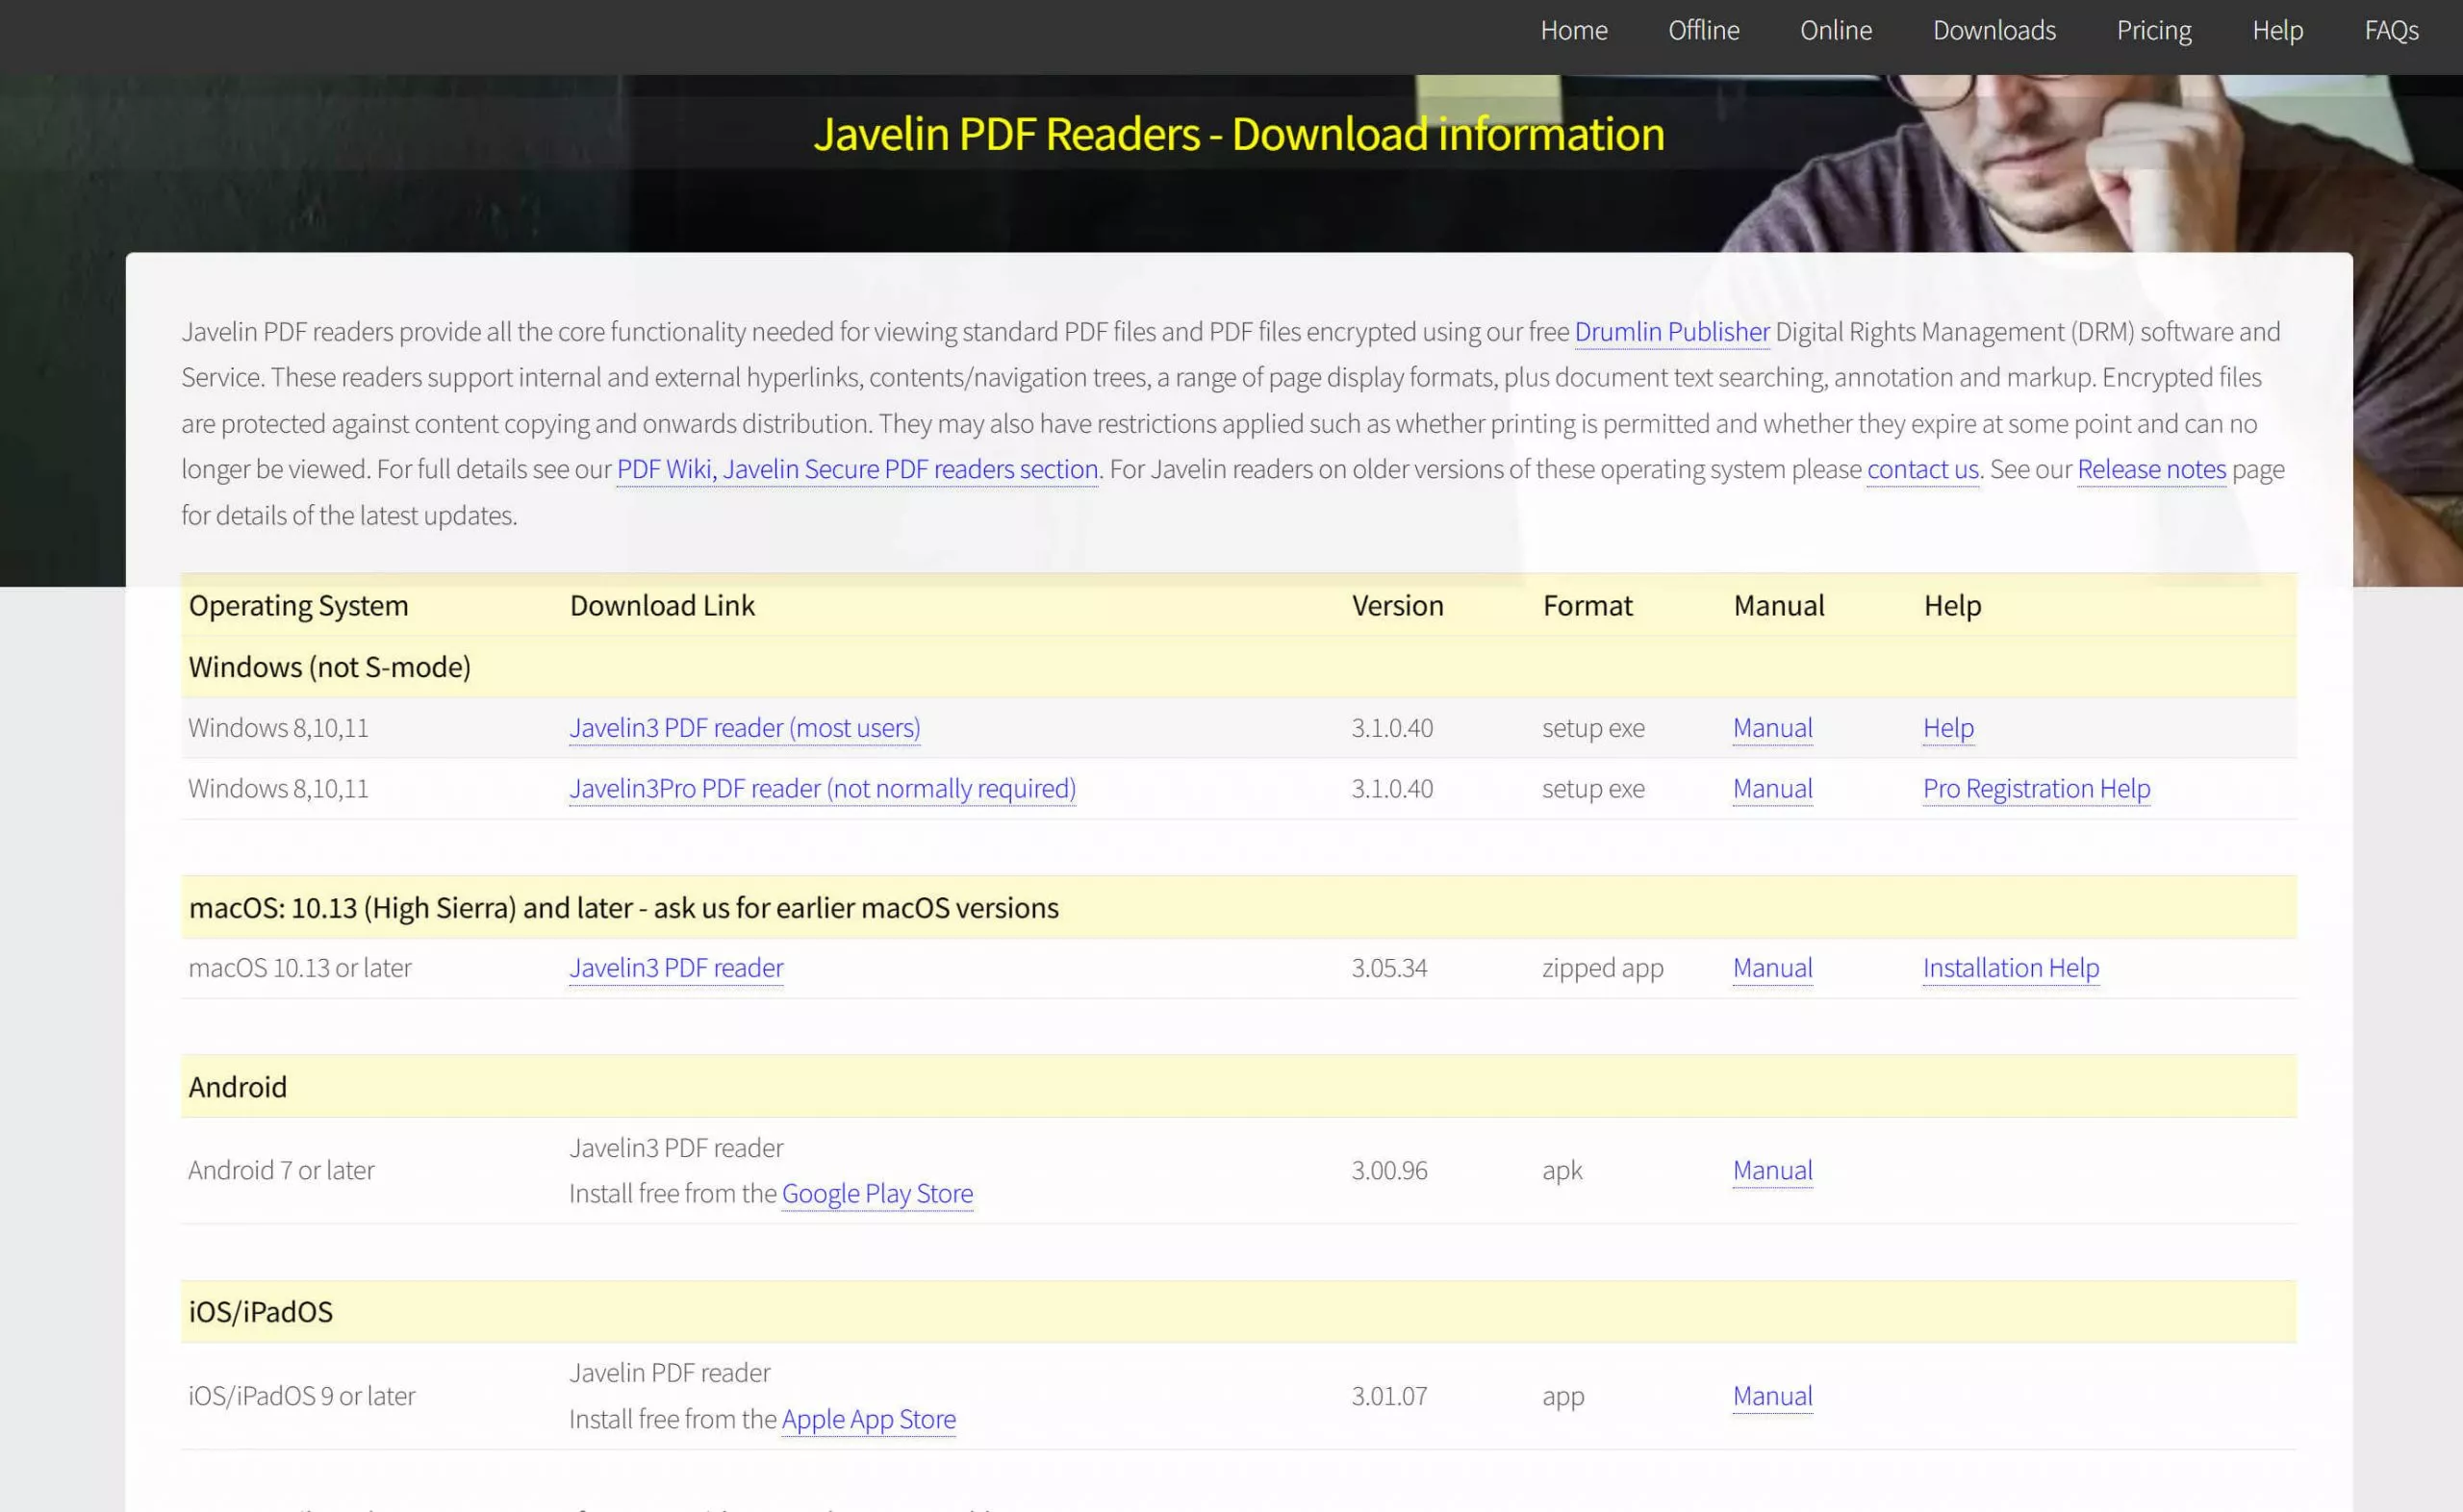Image resolution: width=2463 pixels, height=1512 pixels.
Task: Select Downloads in the top navigation
Action: click(1994, 30)
